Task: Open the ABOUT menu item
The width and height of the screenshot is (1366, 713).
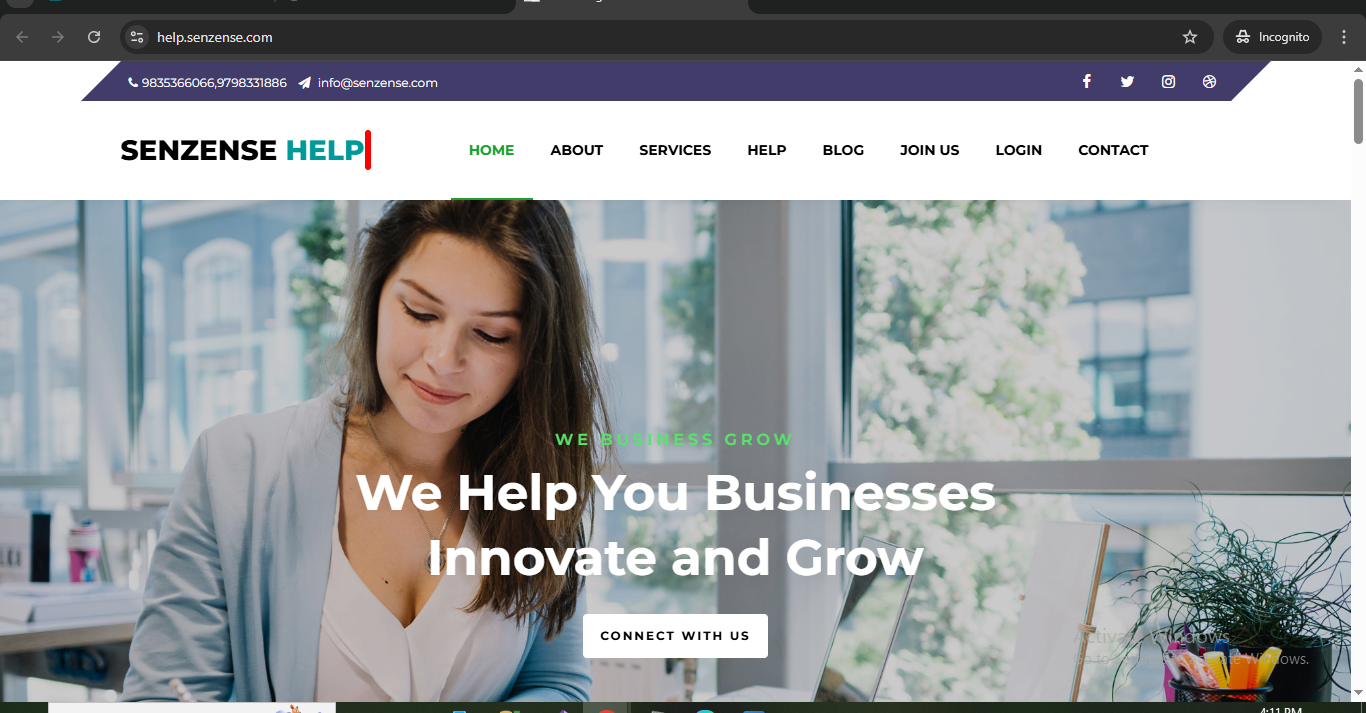Action: (576, 150)
